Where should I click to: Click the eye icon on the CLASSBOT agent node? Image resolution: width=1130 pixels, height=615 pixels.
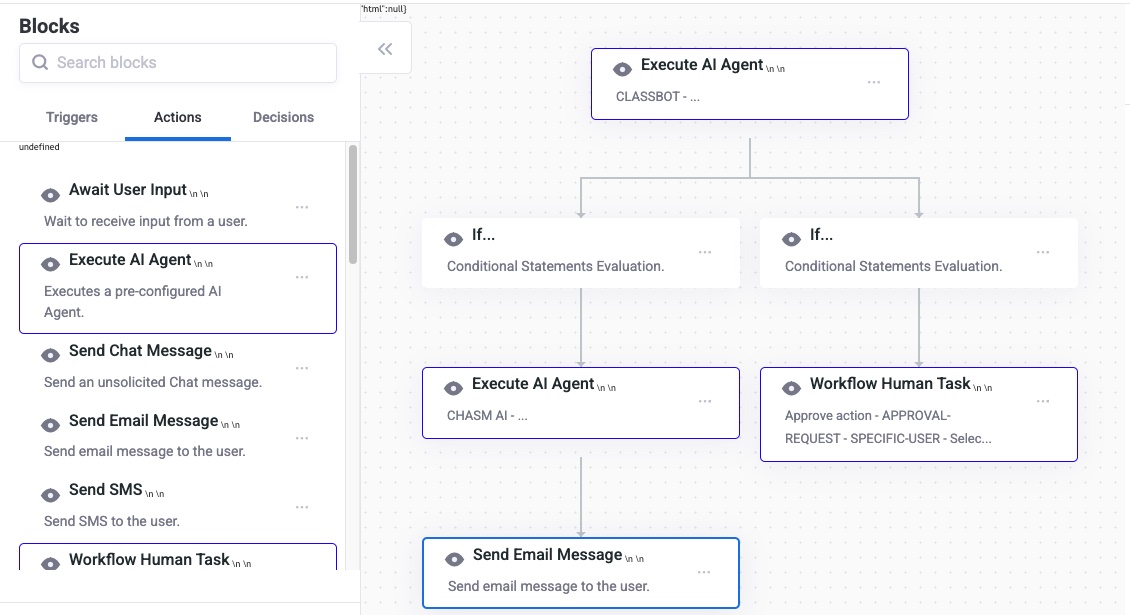click(622, 69)
